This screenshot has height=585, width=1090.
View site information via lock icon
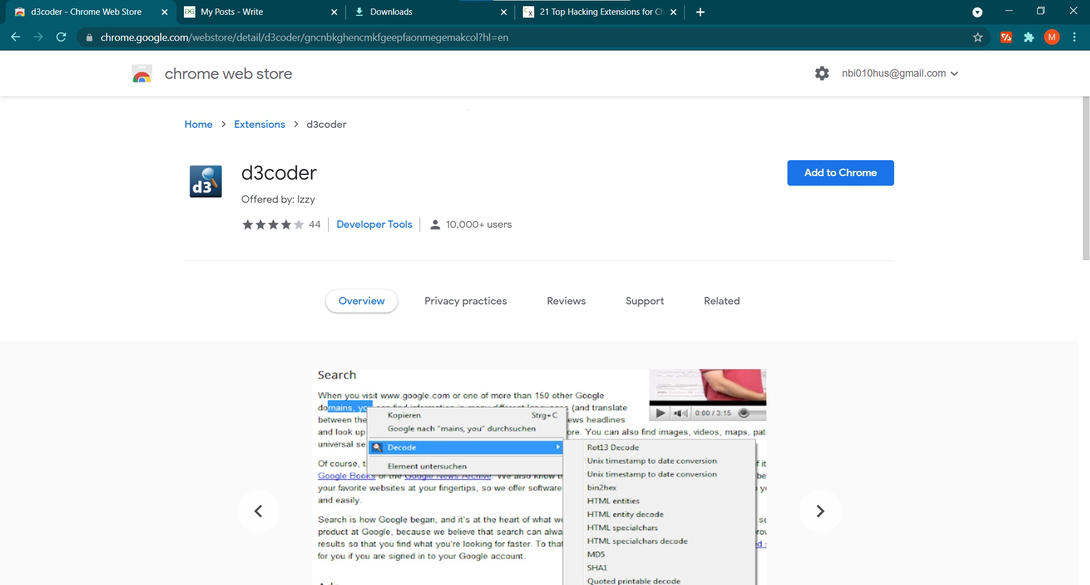pos(89,38)
